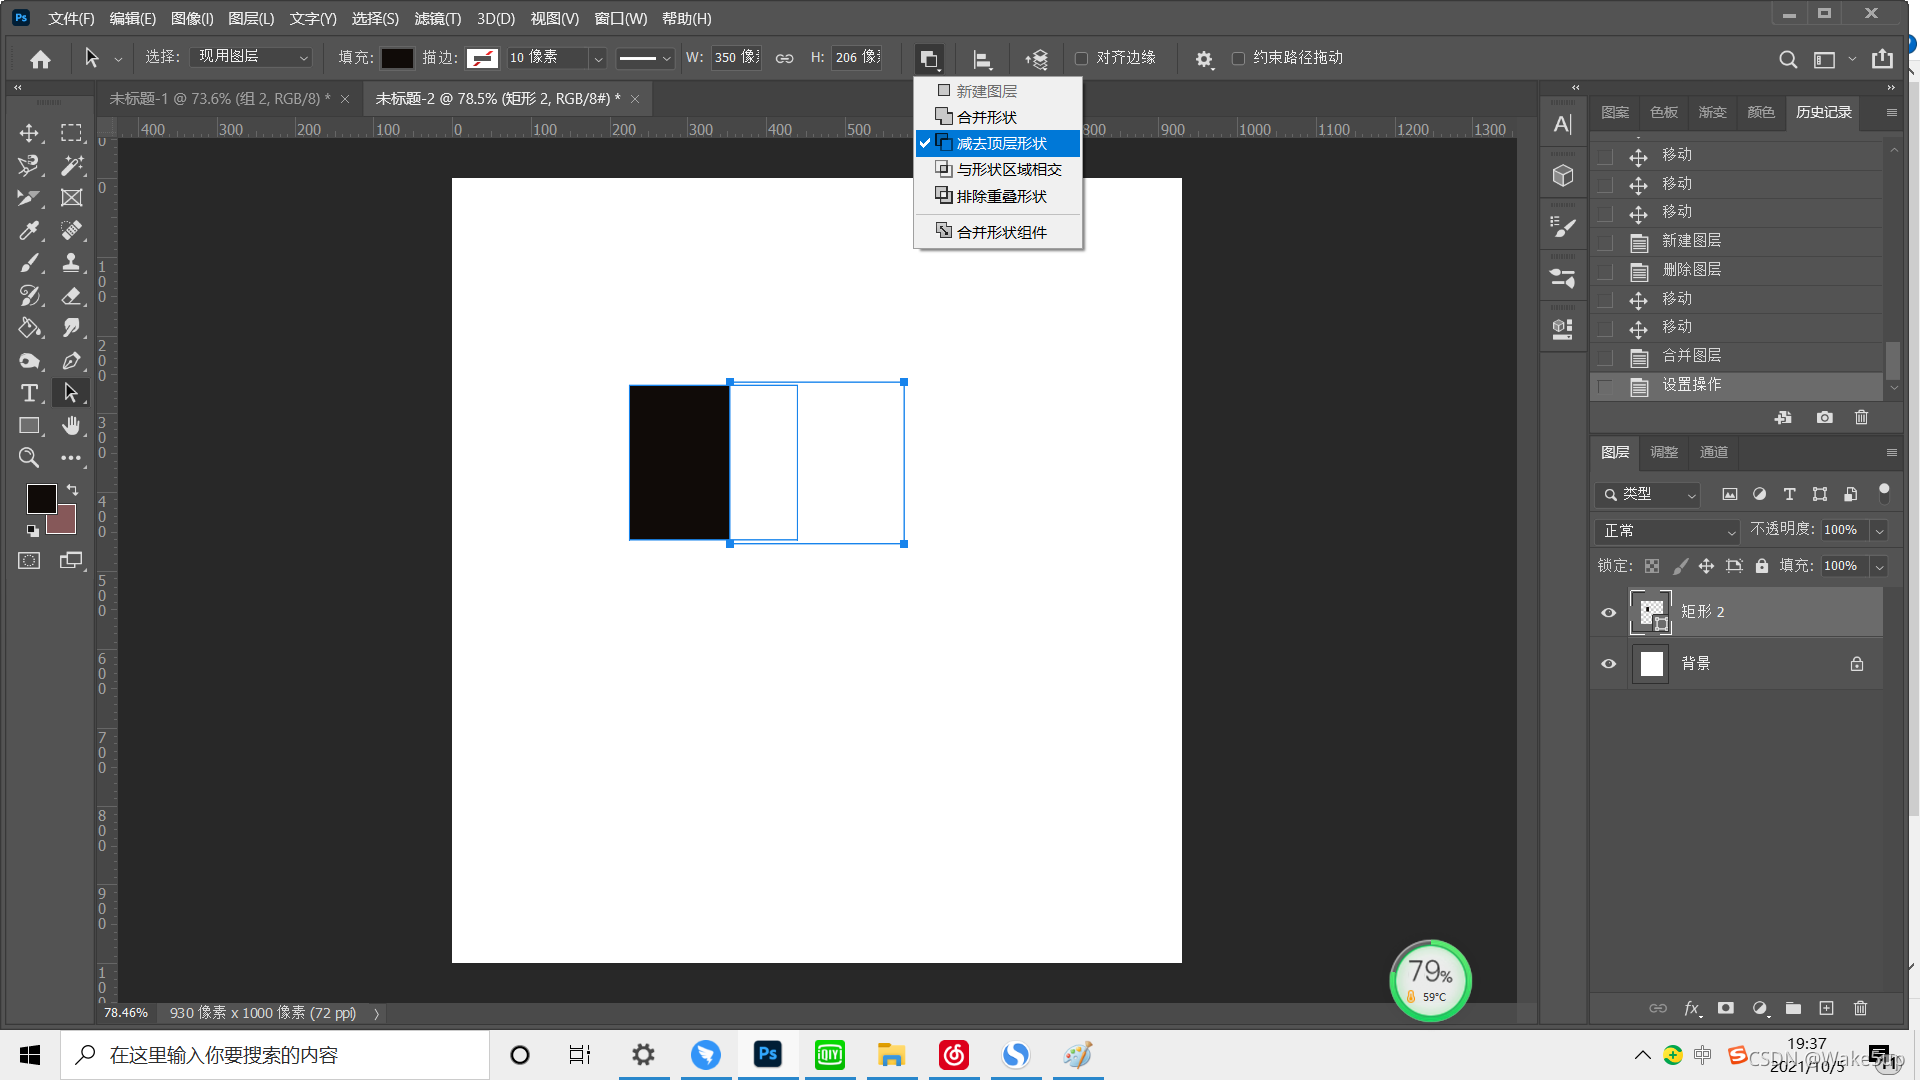Click the shape width input field
Screen dimensions: 1920x1080
coord(737,58)
